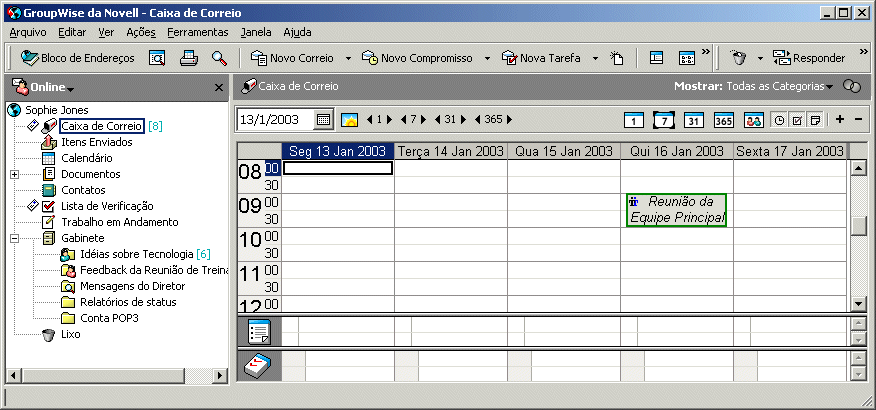Viewport: 876px width, 410px height.
Task: Open the Lista de Verificação folder
Action: 107,206
